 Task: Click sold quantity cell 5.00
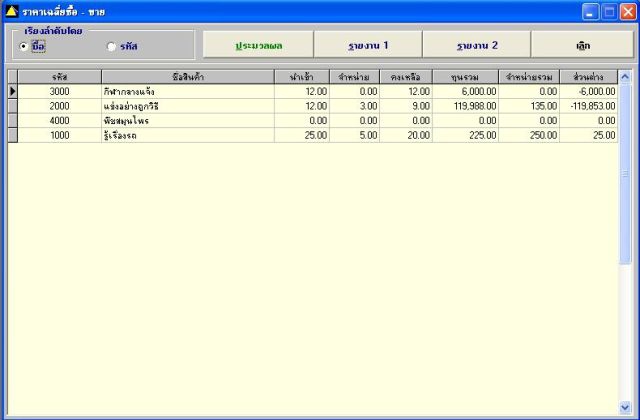point(354,136)
